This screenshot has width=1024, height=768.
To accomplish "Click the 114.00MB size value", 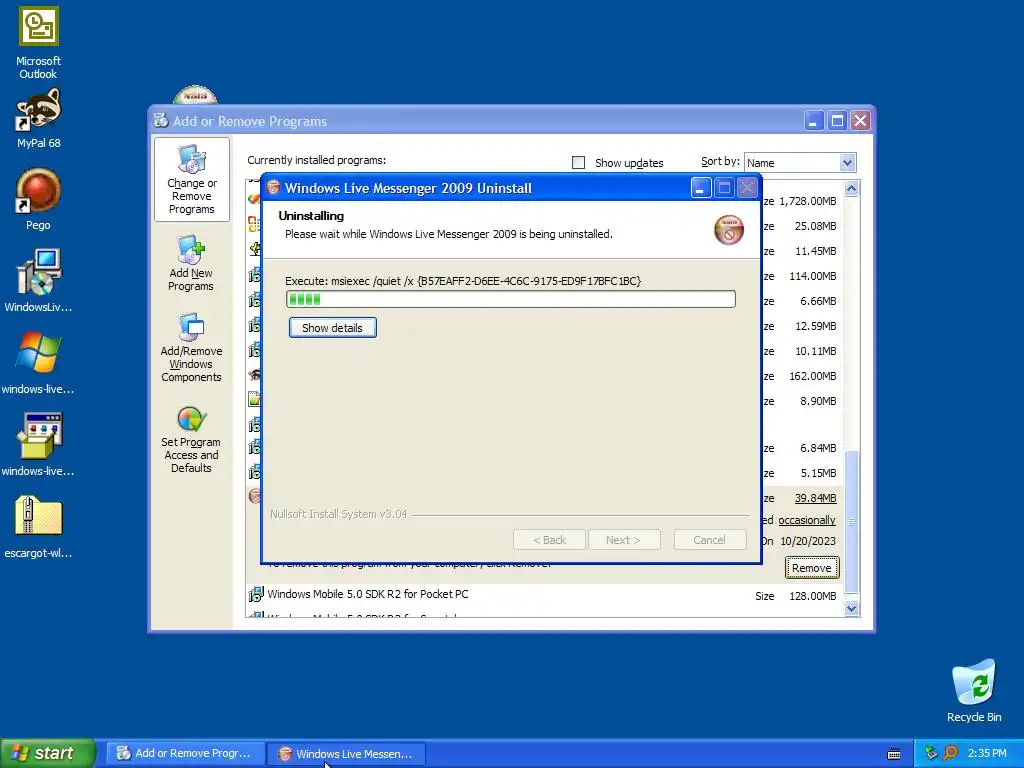I will point(812,276).
